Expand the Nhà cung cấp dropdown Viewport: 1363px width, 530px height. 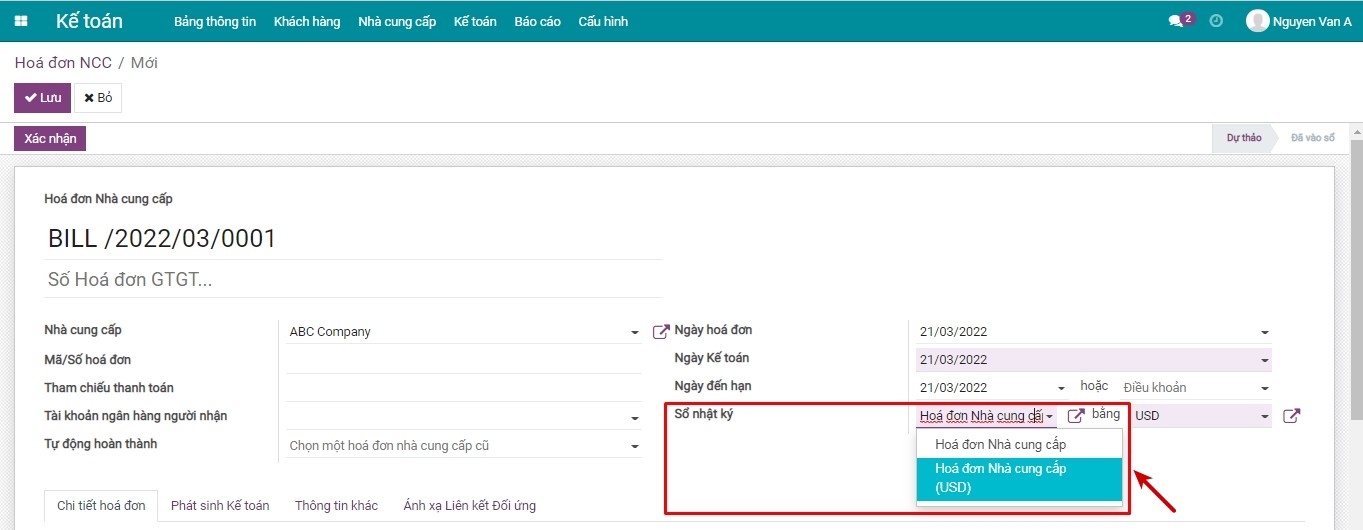point(634,333)
